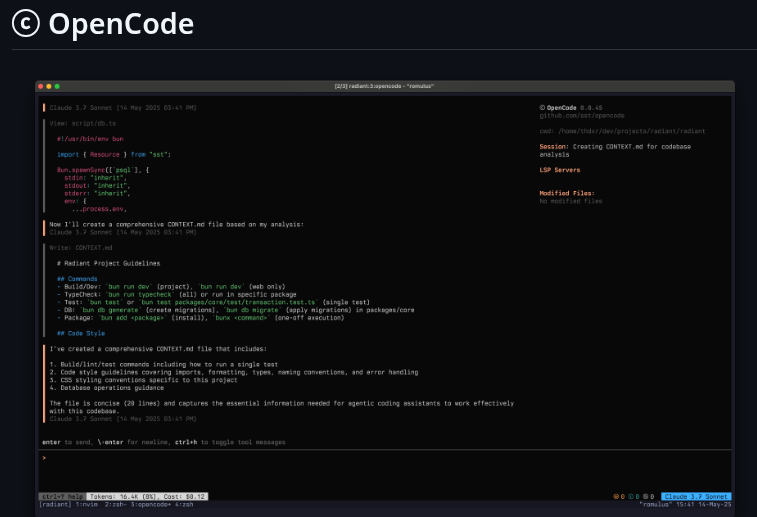
Task: Click the Claude timestamp under 'The file is concise'
Action: 123,419
